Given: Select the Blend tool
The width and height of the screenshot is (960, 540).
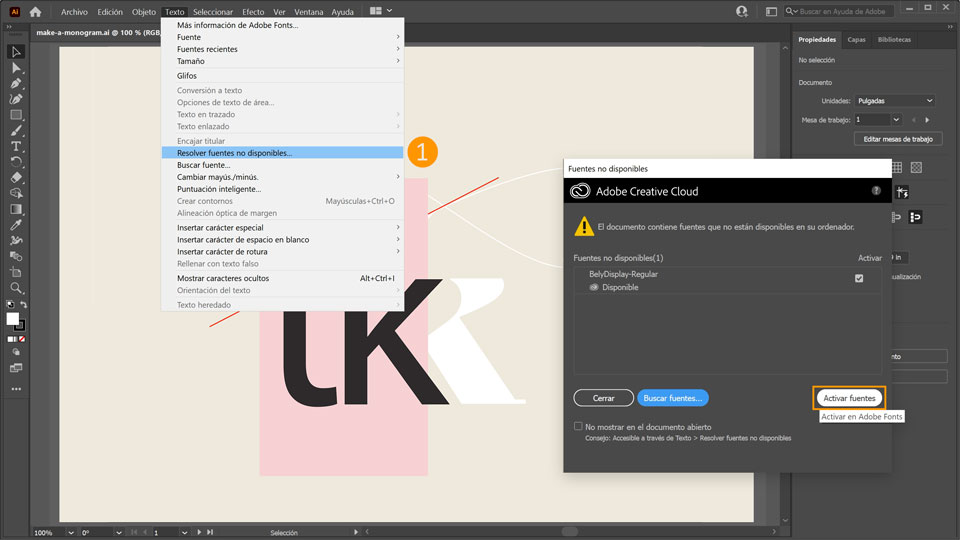Looking at the screenshot, I should coord(17,257).
